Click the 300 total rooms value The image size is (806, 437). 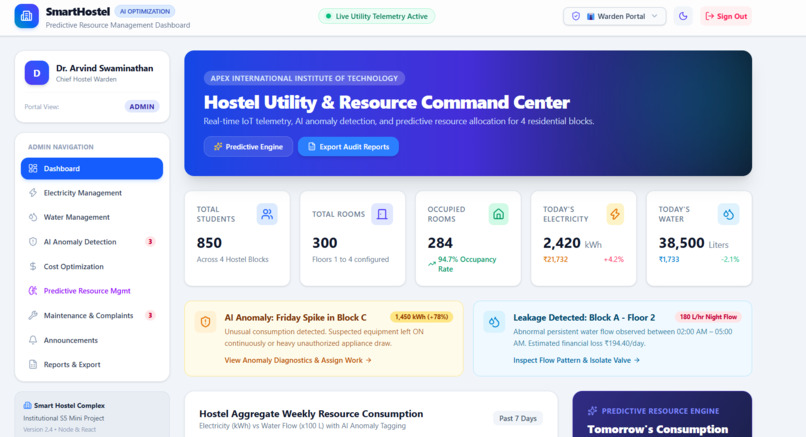tap(325, 243)
